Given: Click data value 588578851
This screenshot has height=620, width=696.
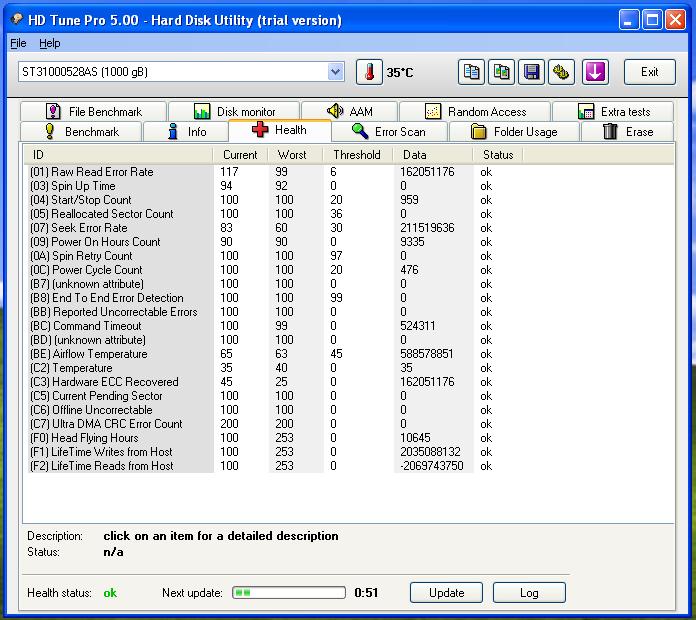Looking at the screenshot, I should pyautogui.click(x=427, y=354).
